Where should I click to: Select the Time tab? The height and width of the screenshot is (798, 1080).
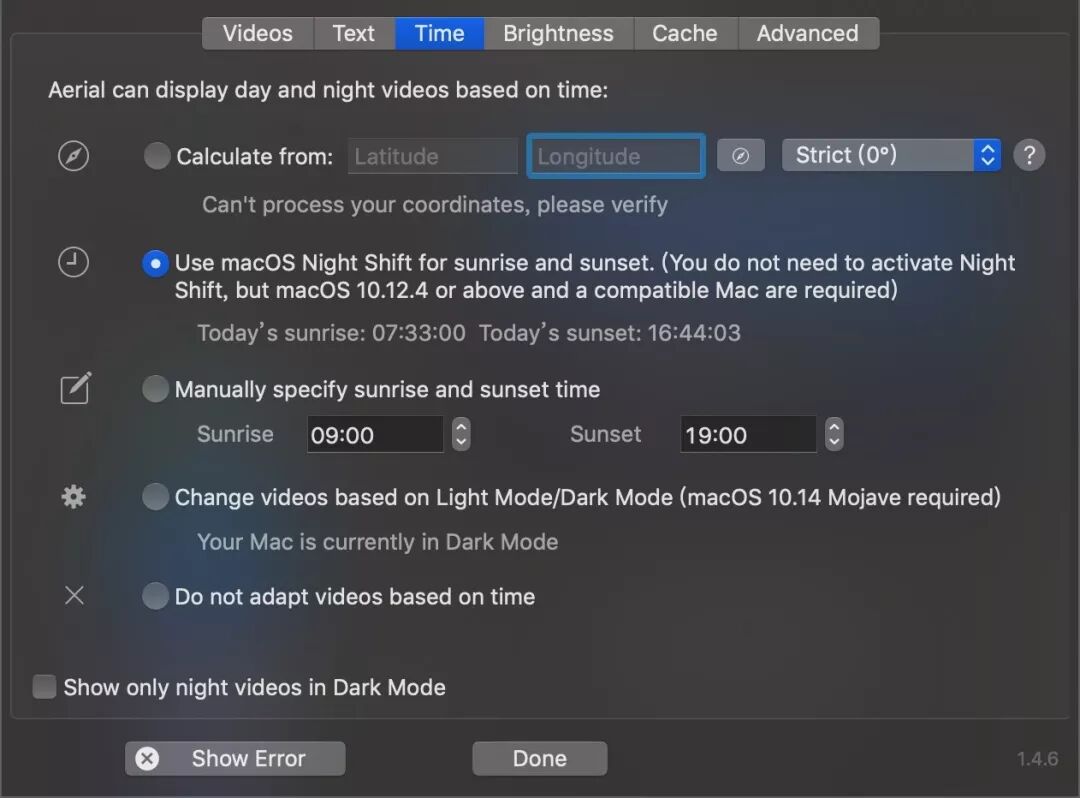(439, 33)
